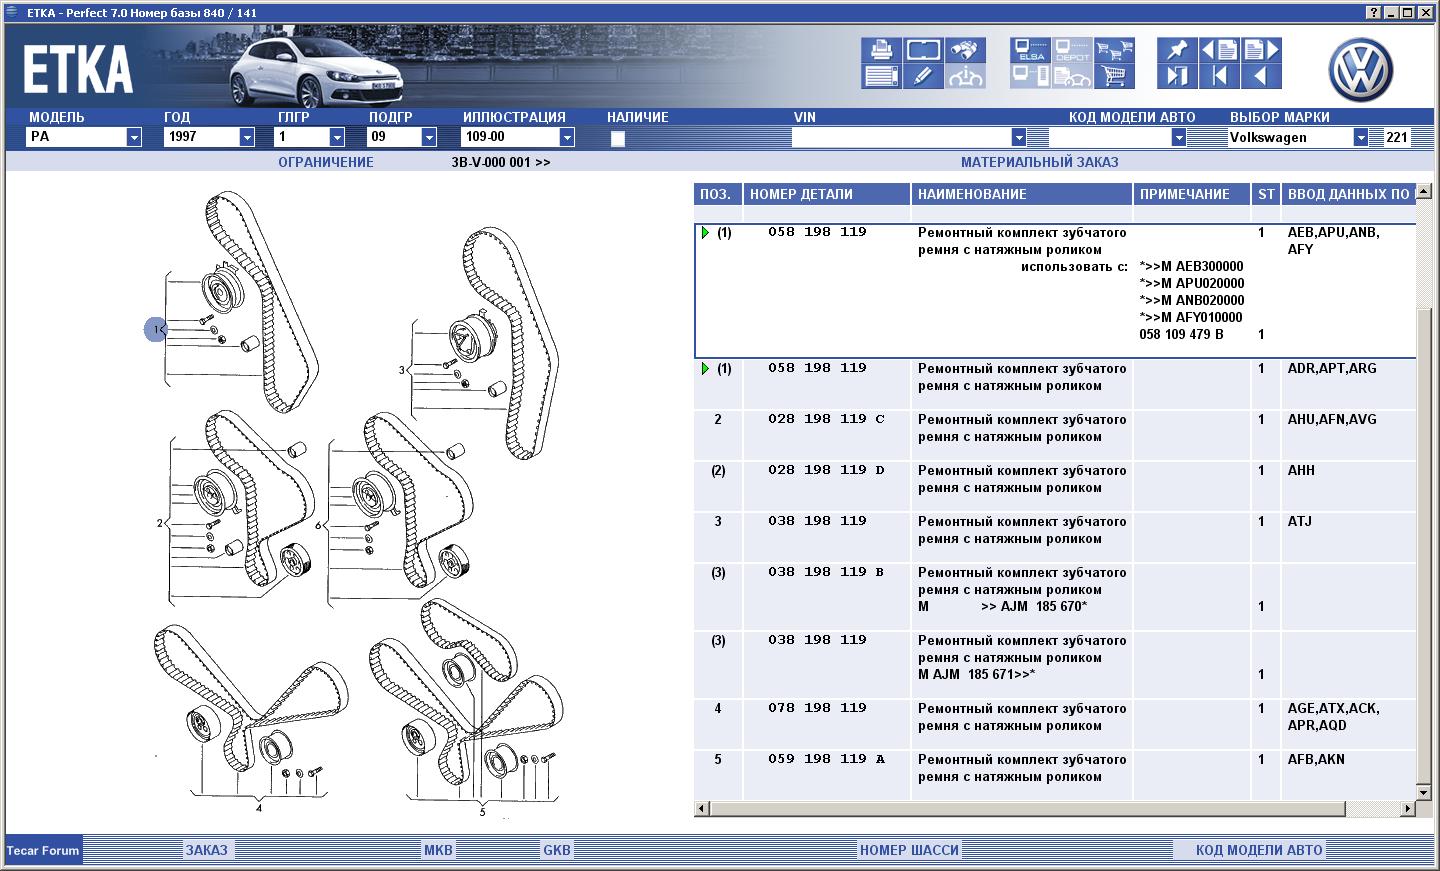This screenshot has height=871, width=1440.
Task: Open the ИЛЛЮСТРАЦИЯ dropdown showing 109-00
Action: [567, 137]
